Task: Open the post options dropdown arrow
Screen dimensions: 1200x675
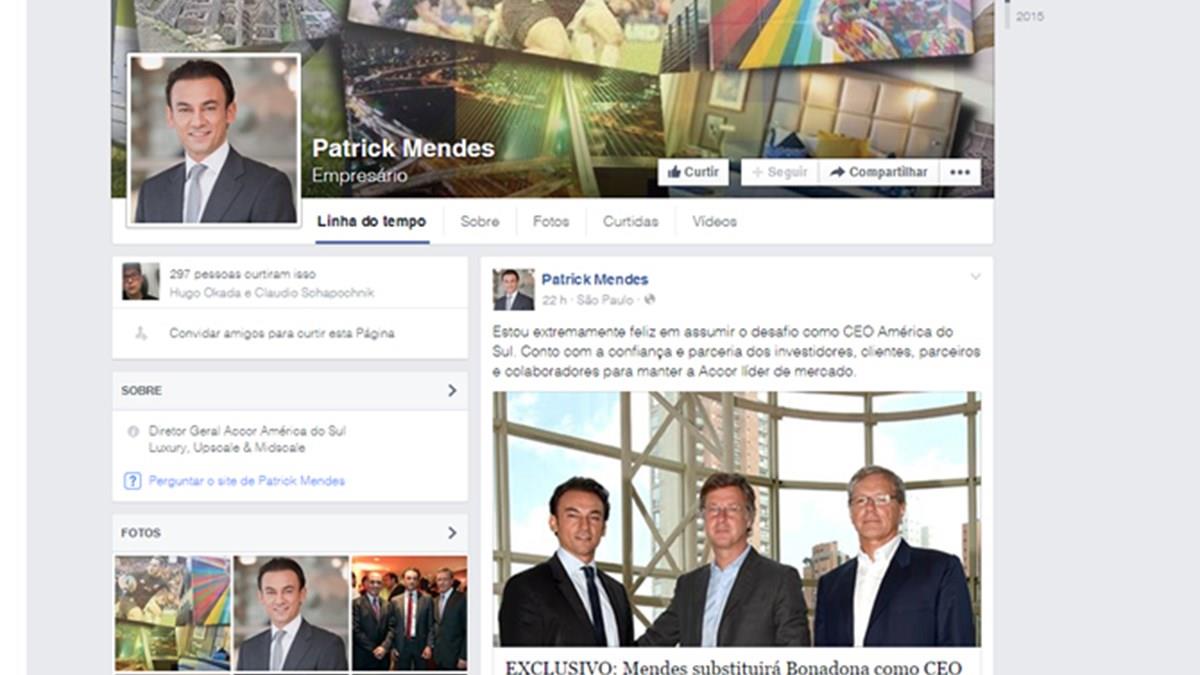Action: tap(975, 276)
